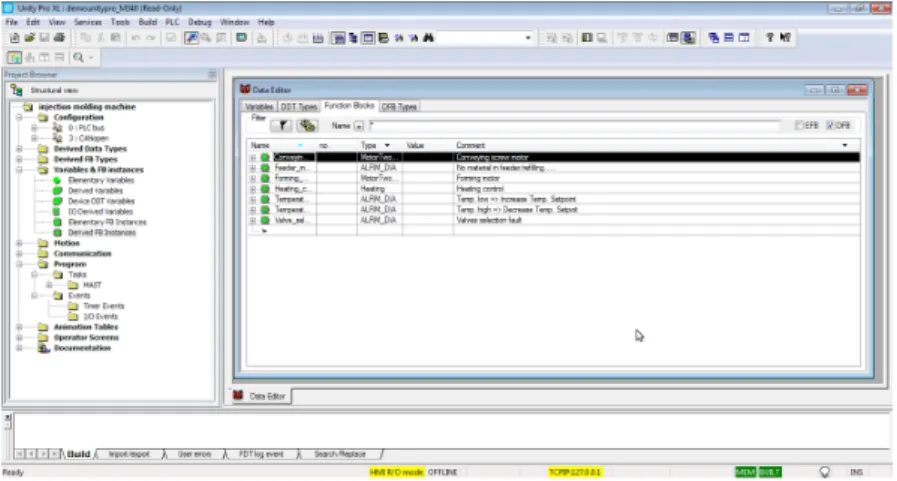Click the OFFLINE status bar entry

(442, 472)
